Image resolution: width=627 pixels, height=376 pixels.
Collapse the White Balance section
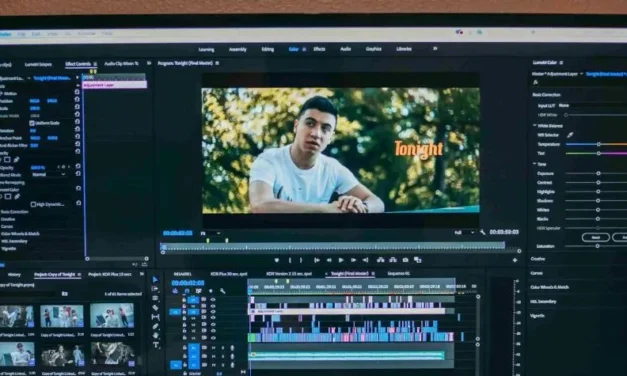[535, 126]
